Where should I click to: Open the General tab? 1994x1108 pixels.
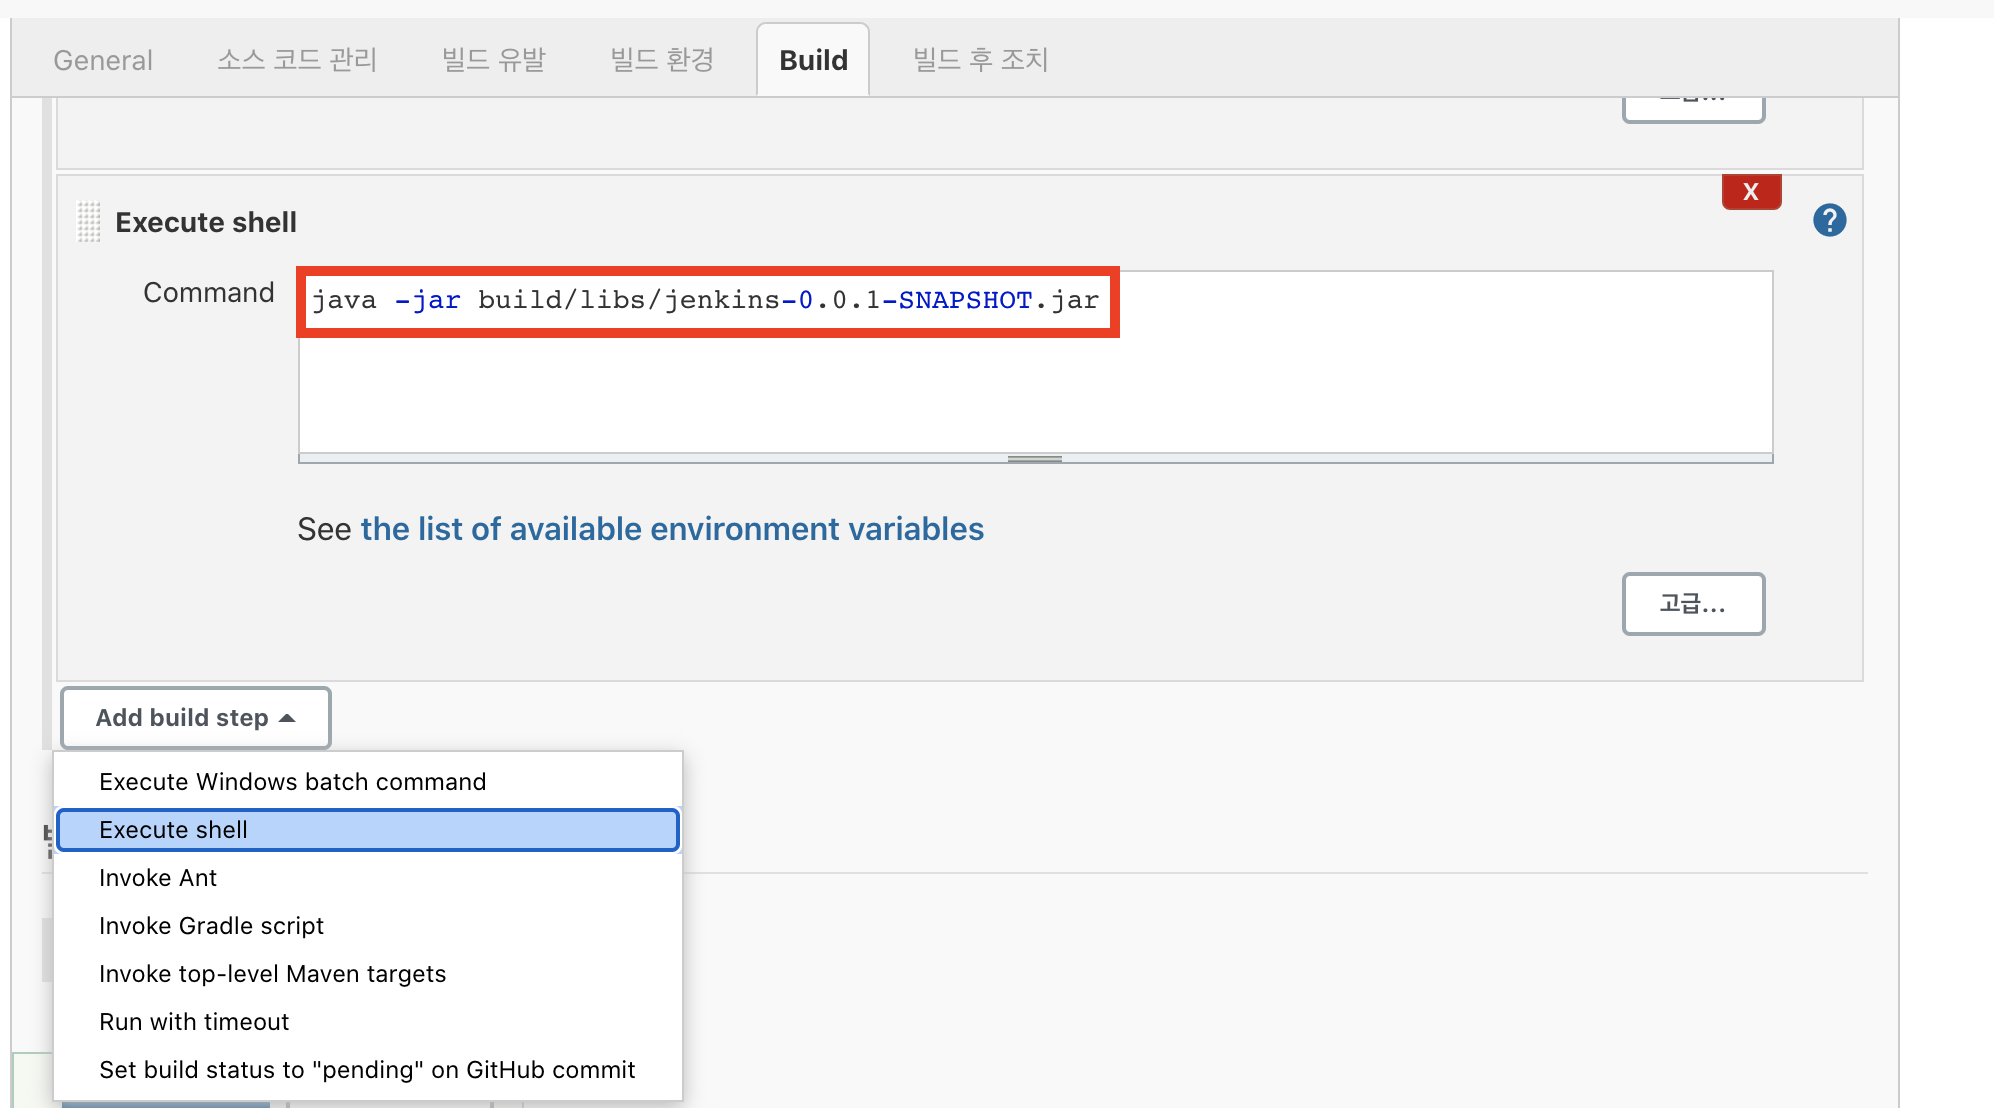click(103, 60)
